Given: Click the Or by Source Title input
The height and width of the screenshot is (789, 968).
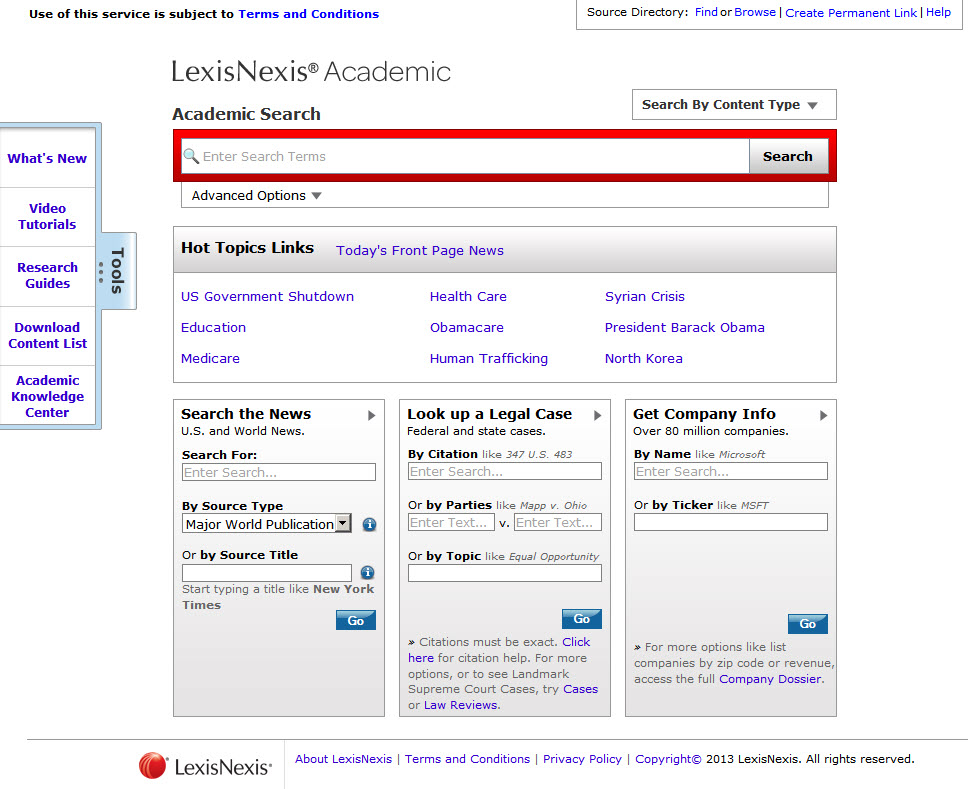Looking at the screenshot, I should 267,572.
